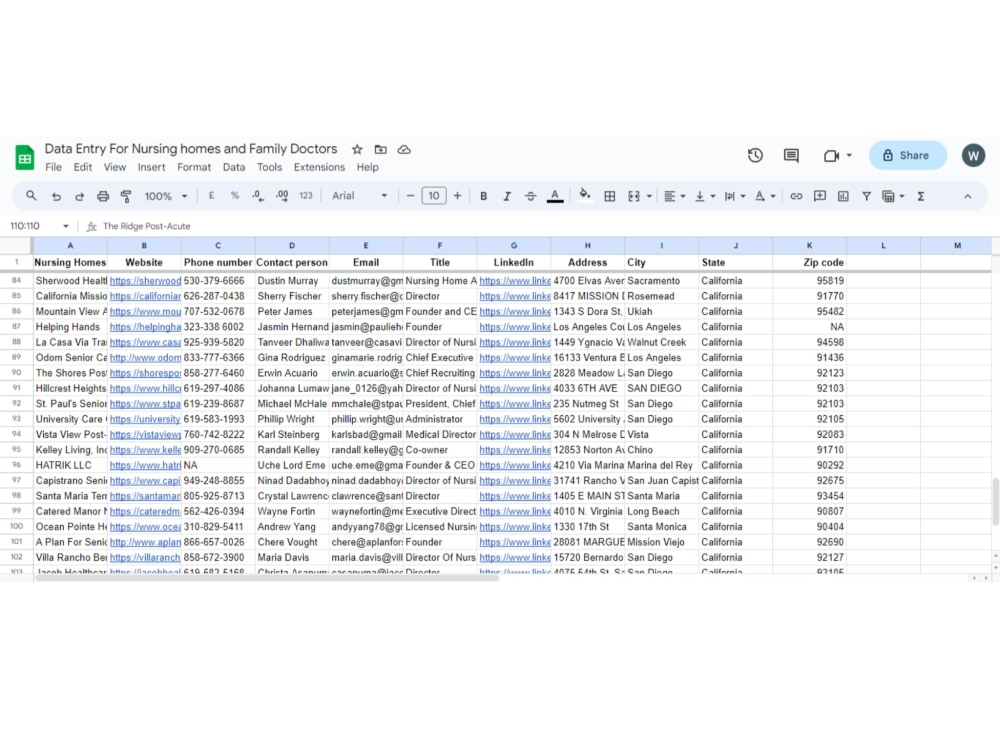This screenshot has height=750, width=1000.
Task: Open the Help menu
Action: tap(367, 167)
